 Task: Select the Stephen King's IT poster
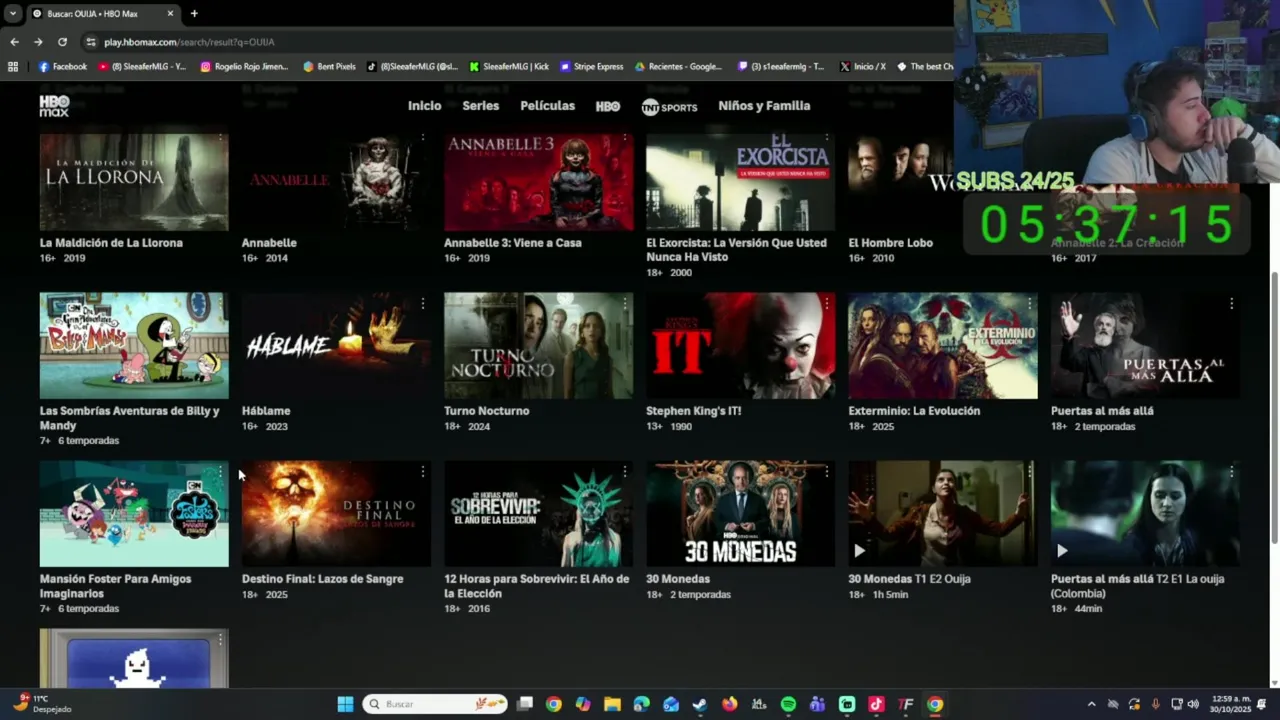(x=740, y=346)
